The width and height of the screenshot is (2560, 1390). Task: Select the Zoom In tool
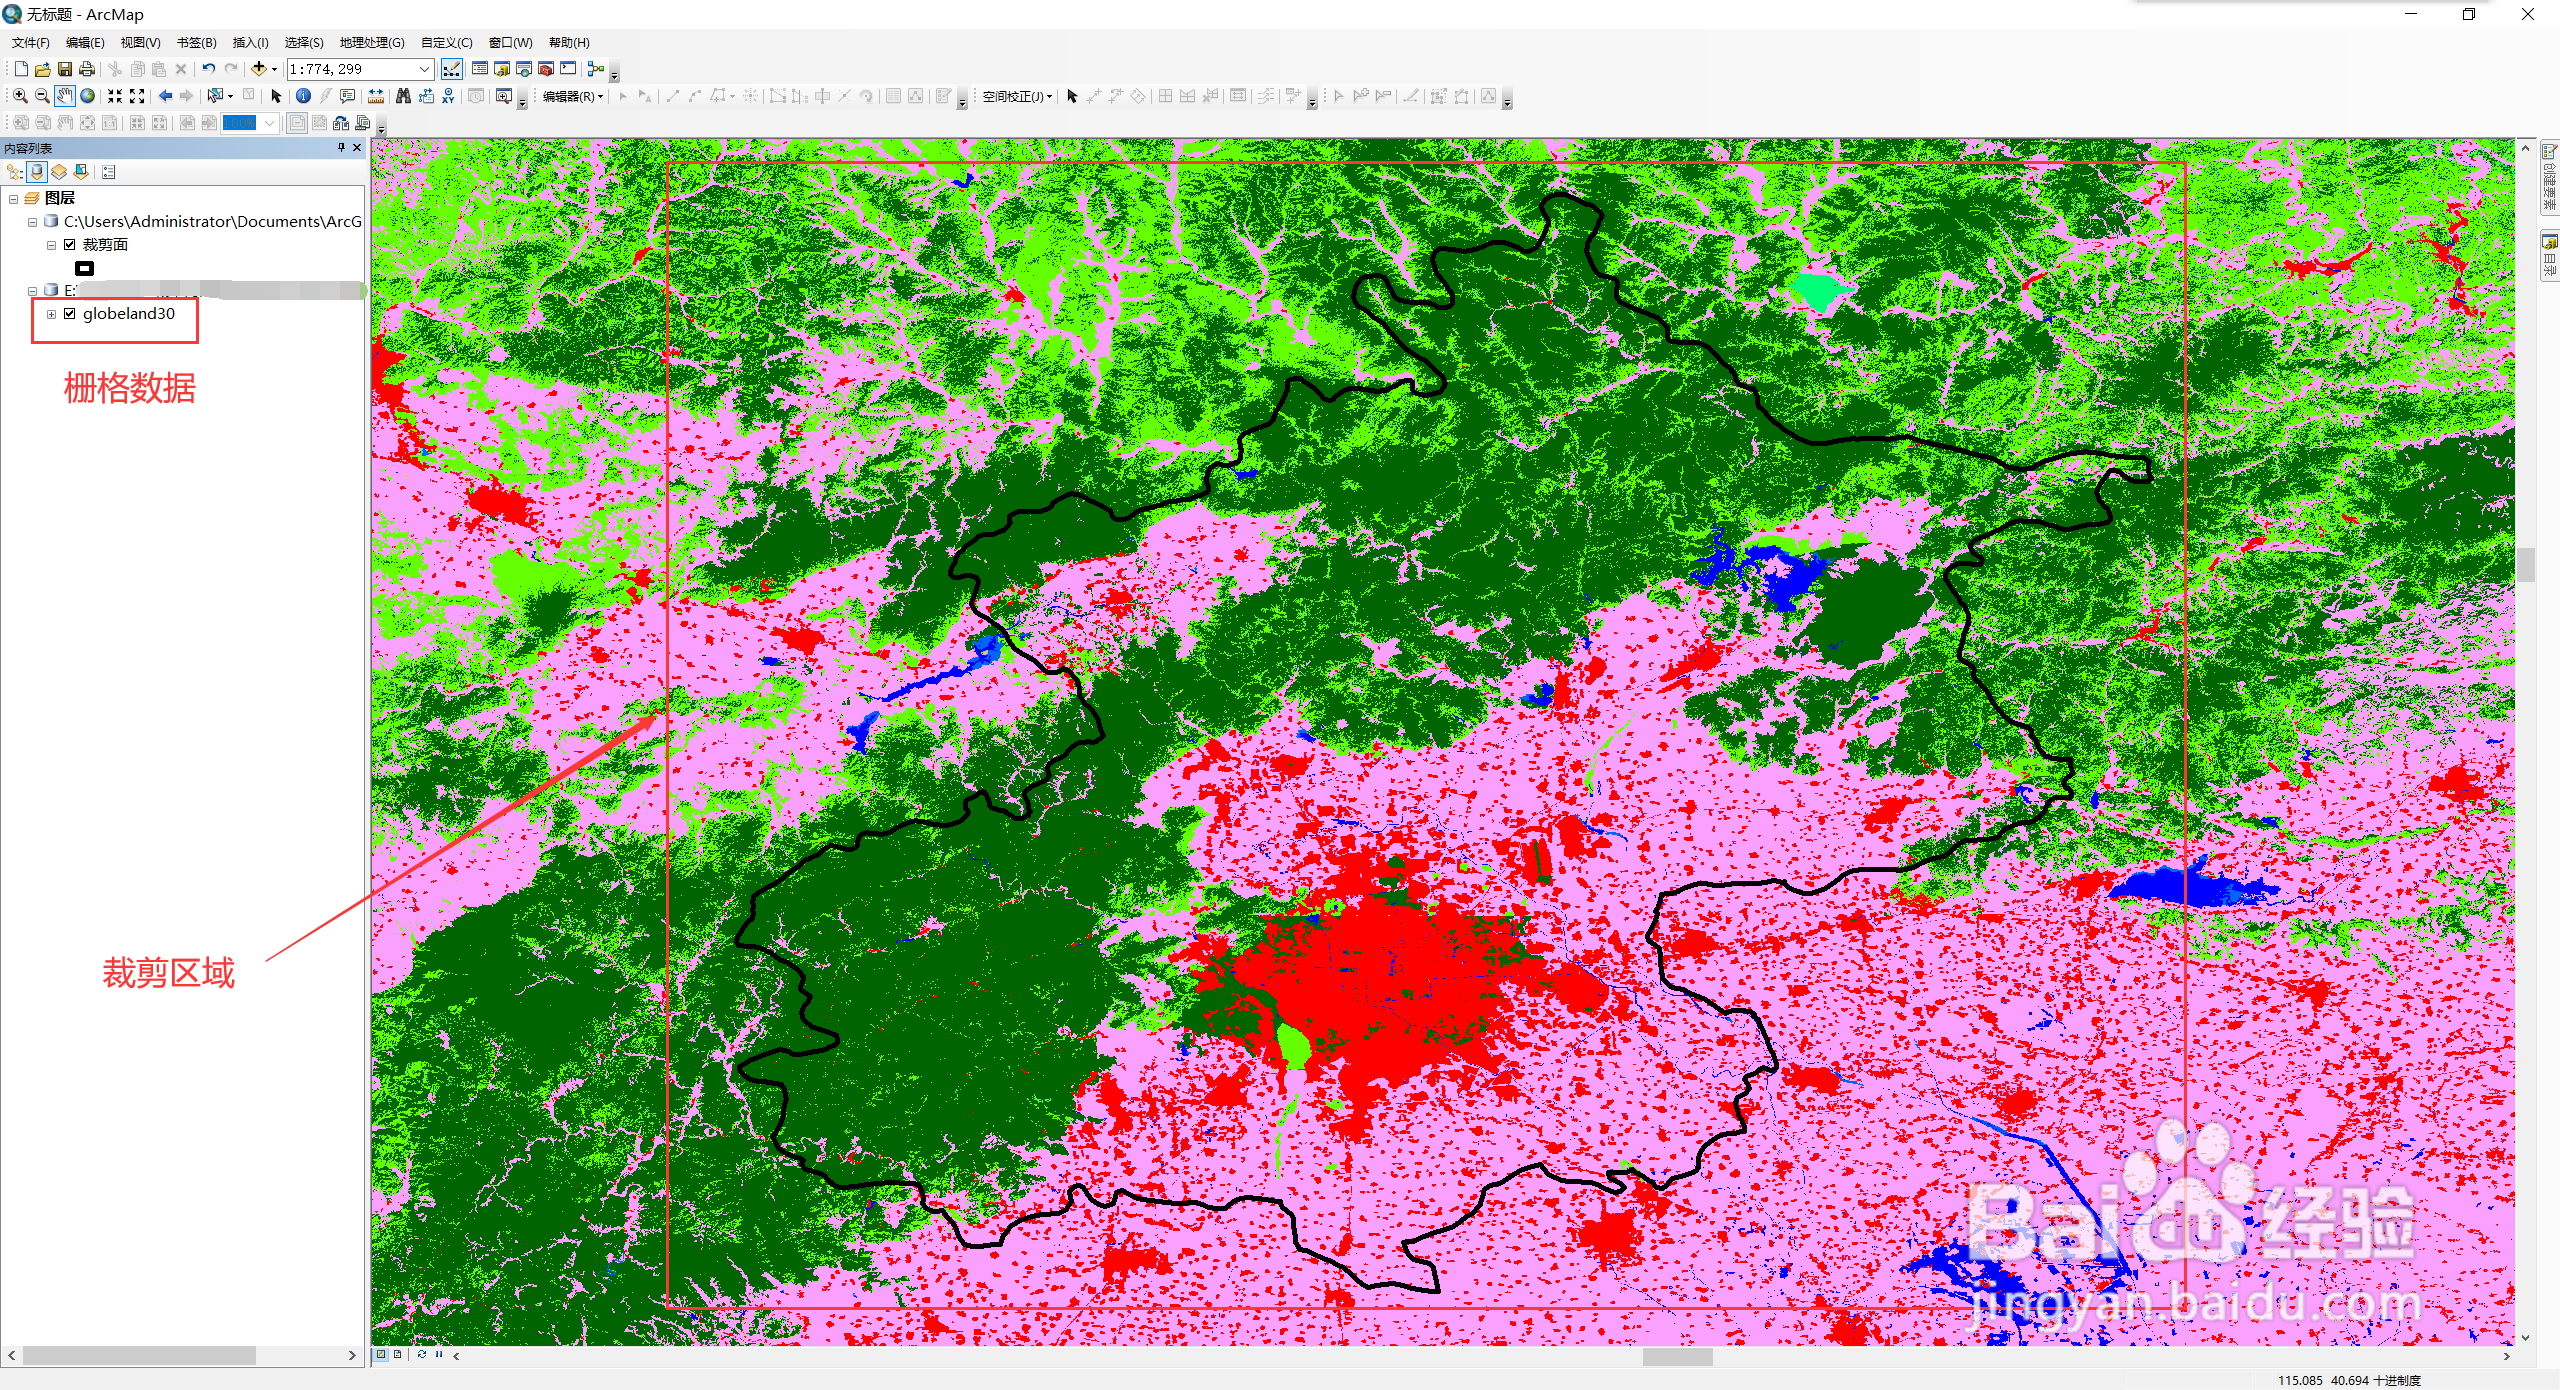(20, 96)
